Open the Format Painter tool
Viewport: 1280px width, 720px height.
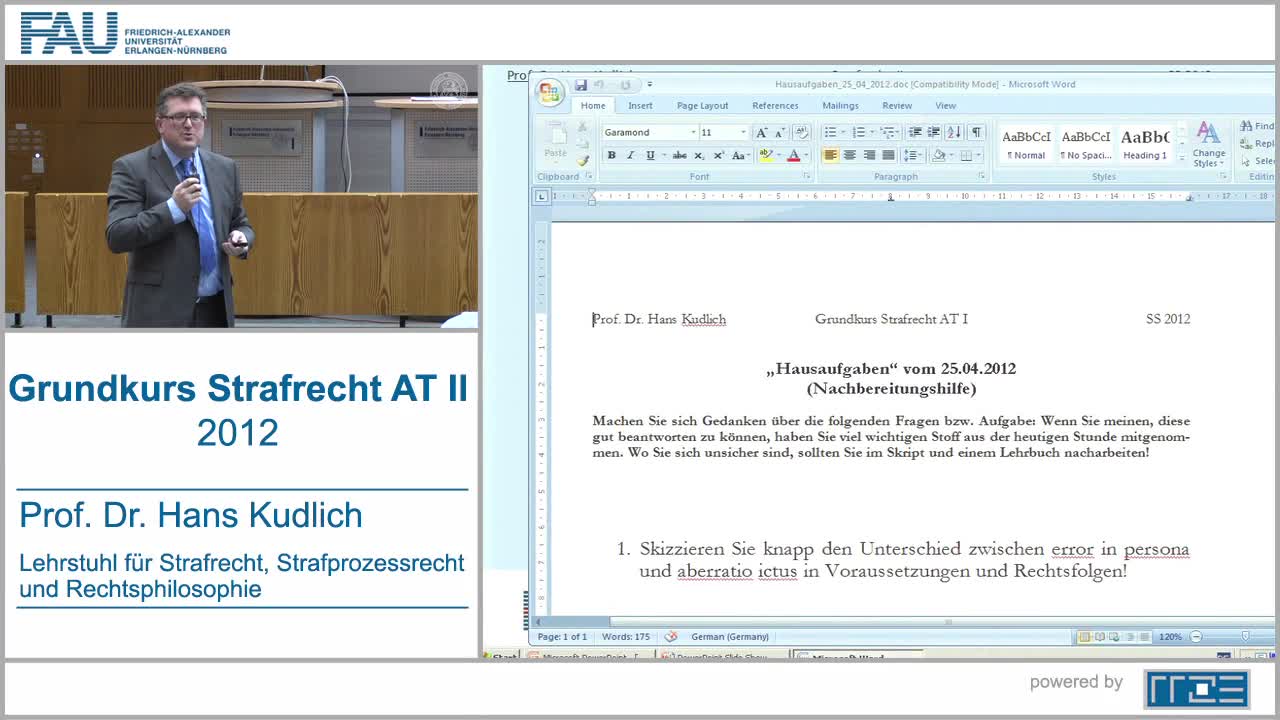coord(585,161)
